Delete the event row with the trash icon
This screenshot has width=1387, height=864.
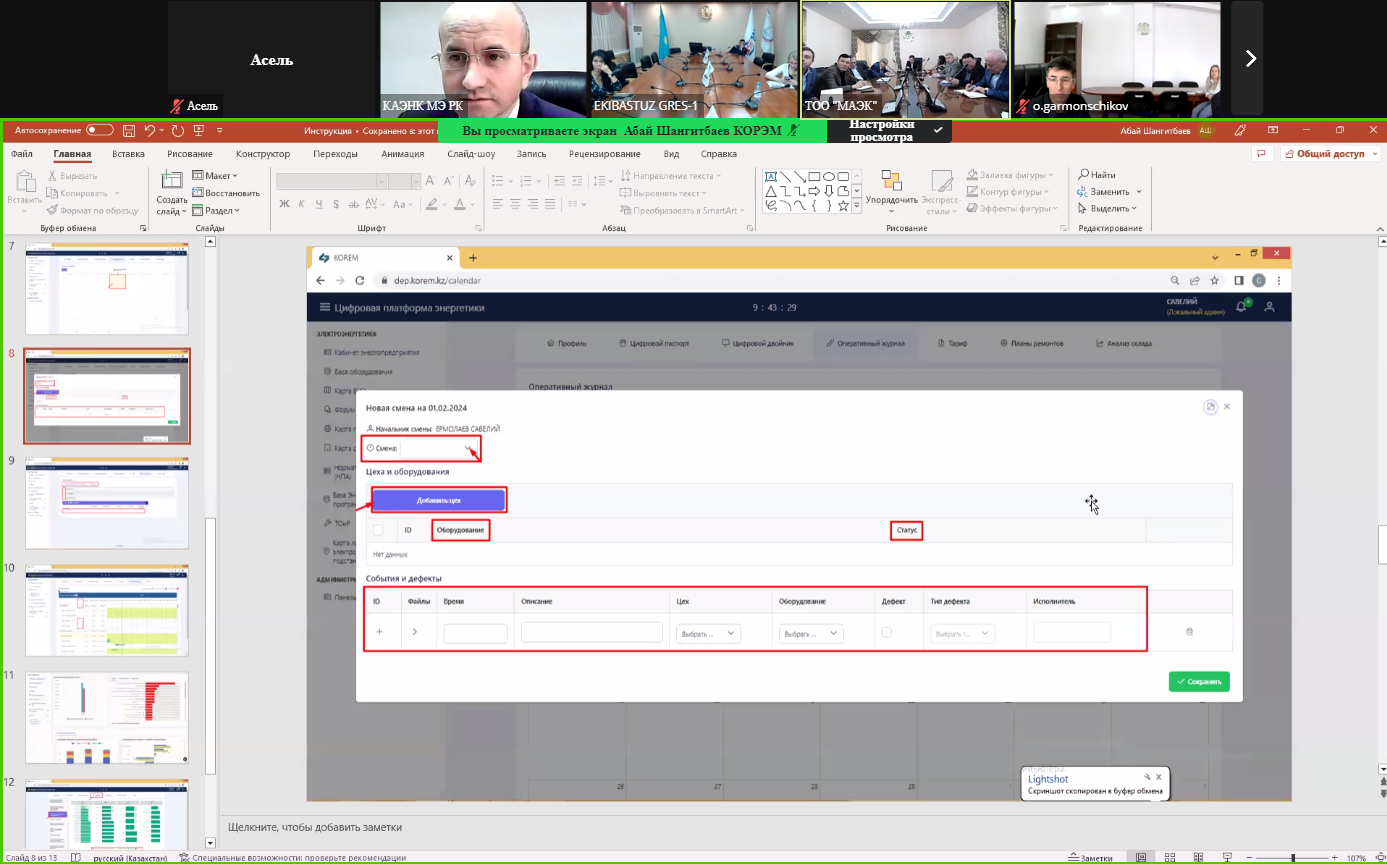coord(1188,632)
